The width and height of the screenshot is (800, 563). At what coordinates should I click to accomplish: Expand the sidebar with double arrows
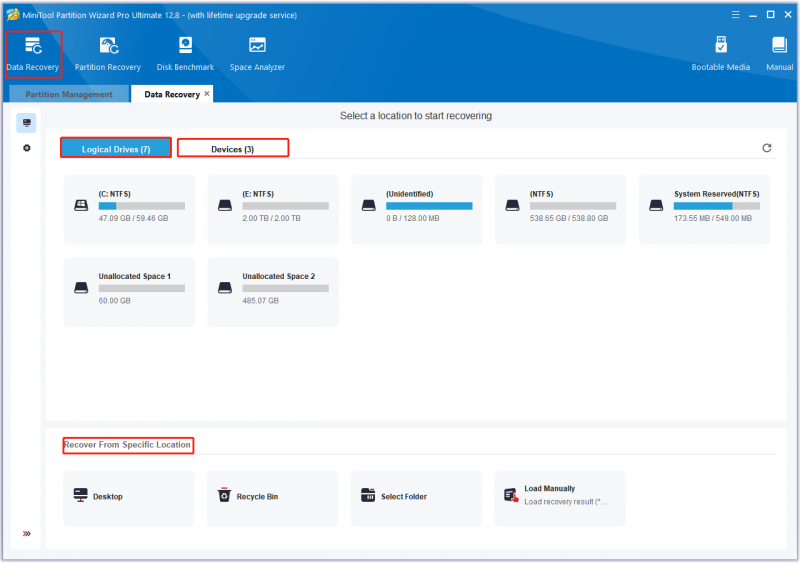[27, 534]
